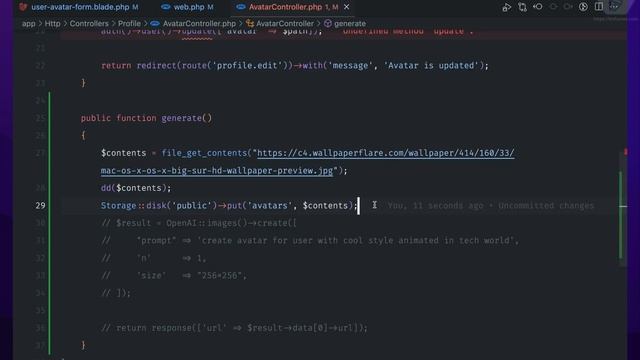Screen dimensions: 640x360
Task: Click the 'Avatar is updated' message string
Action: click(431, 66)
